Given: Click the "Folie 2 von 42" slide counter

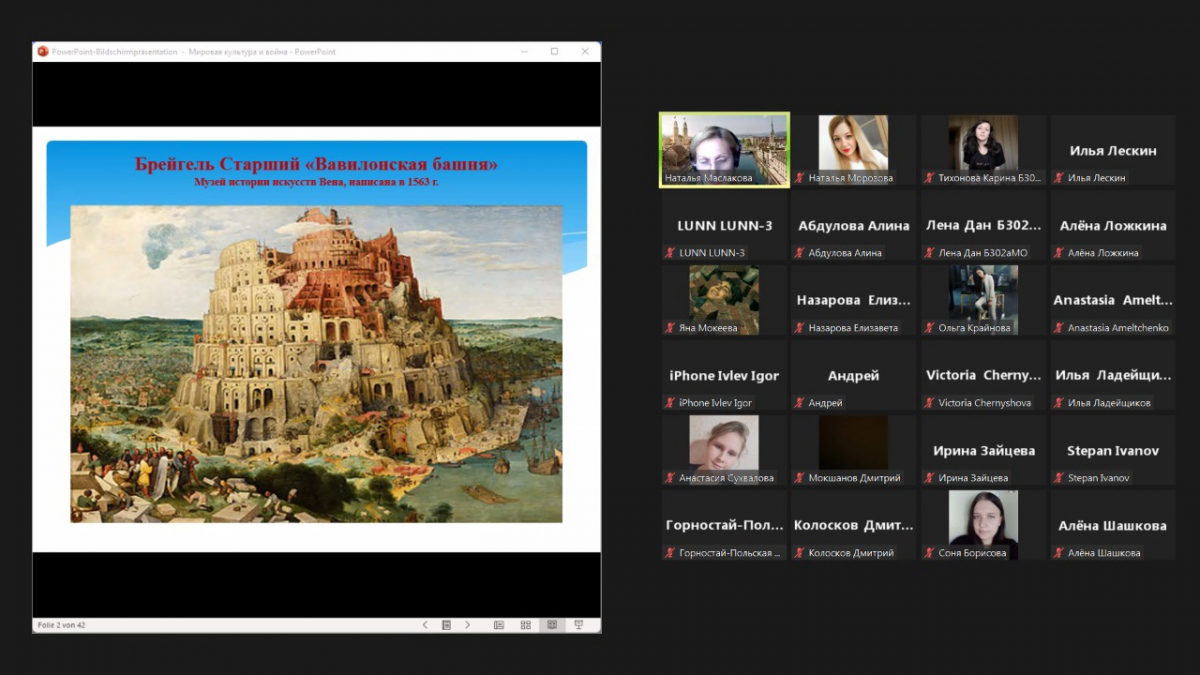Looking at the screenshot, I should (x=61, y=625).
